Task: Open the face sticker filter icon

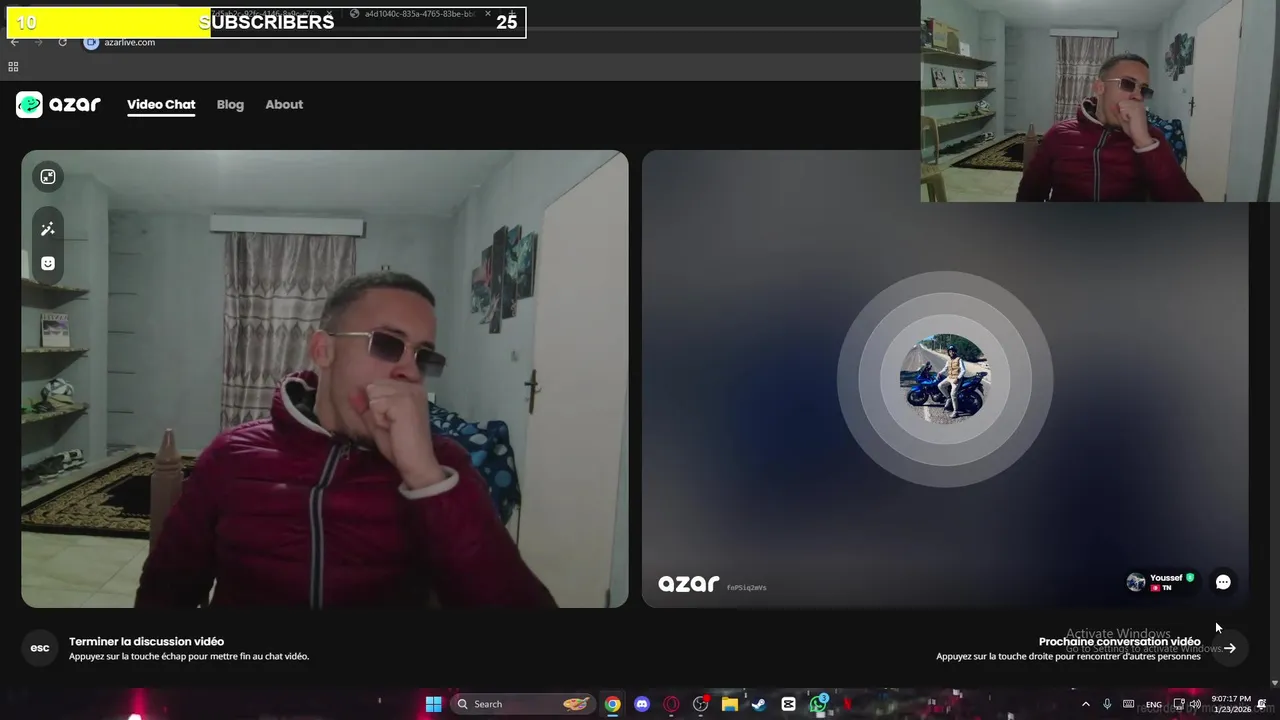Action: (48, 263)
